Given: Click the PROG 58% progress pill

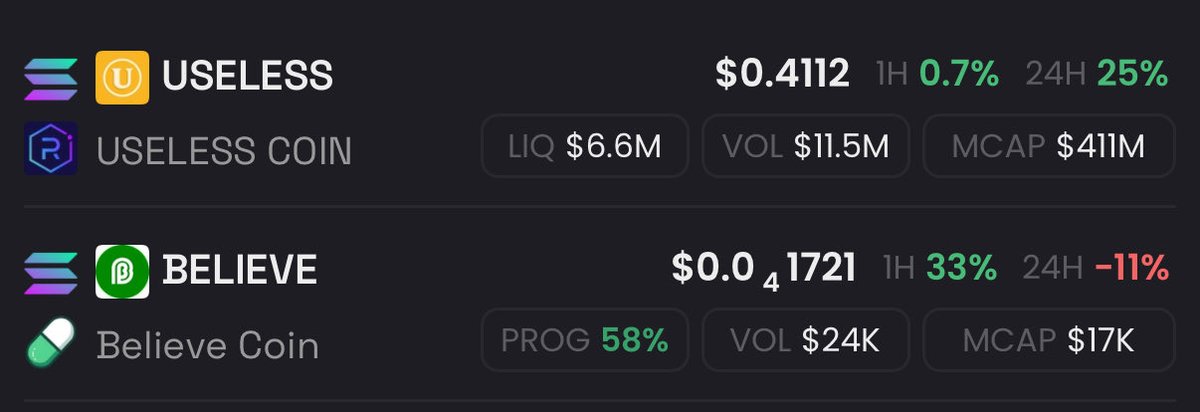Looking at the screenshot, I should (x=585, y=341).
